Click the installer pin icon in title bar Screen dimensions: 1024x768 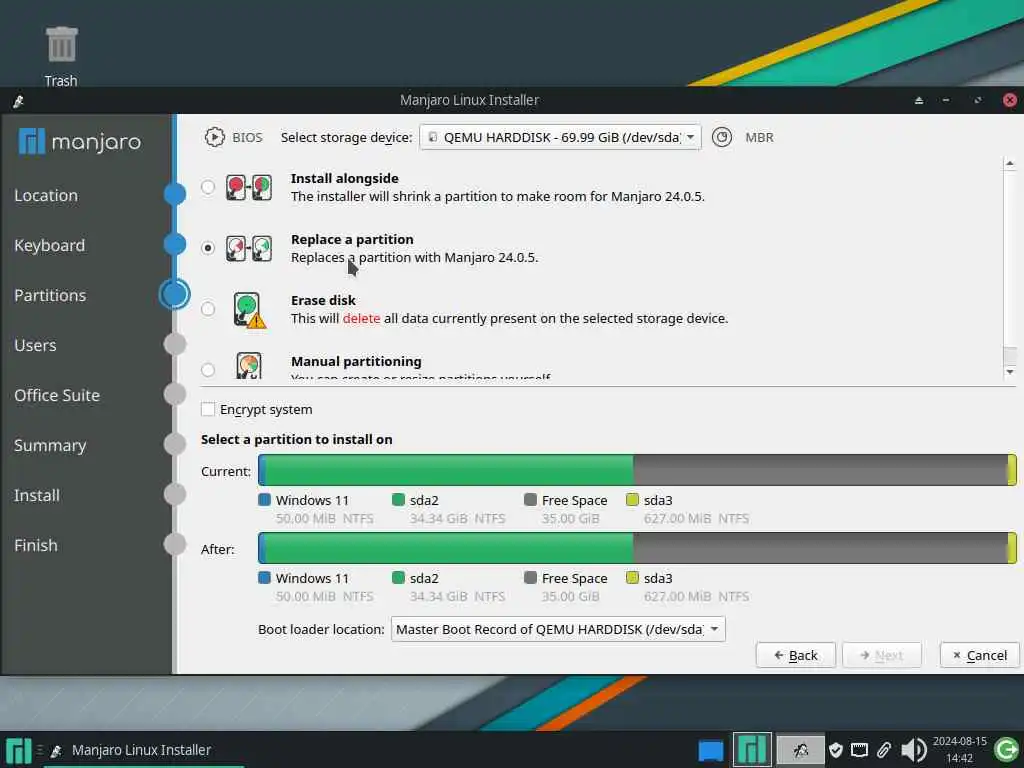tap(18, 101)
